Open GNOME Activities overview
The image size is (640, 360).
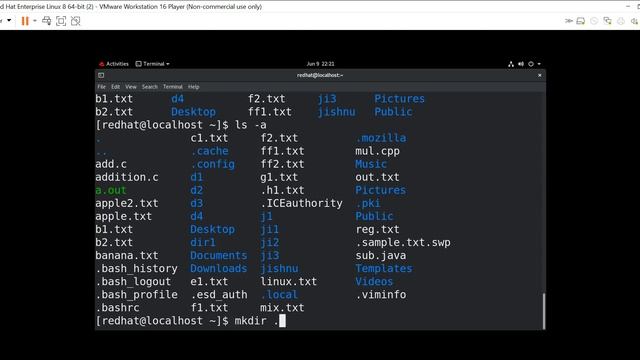114,64
